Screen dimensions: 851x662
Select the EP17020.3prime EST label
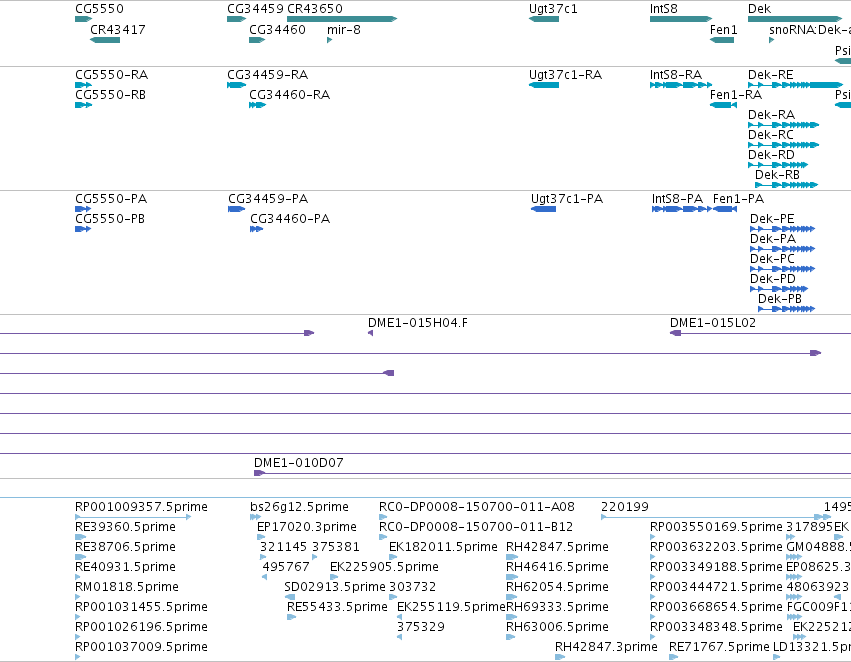[307, 527]
